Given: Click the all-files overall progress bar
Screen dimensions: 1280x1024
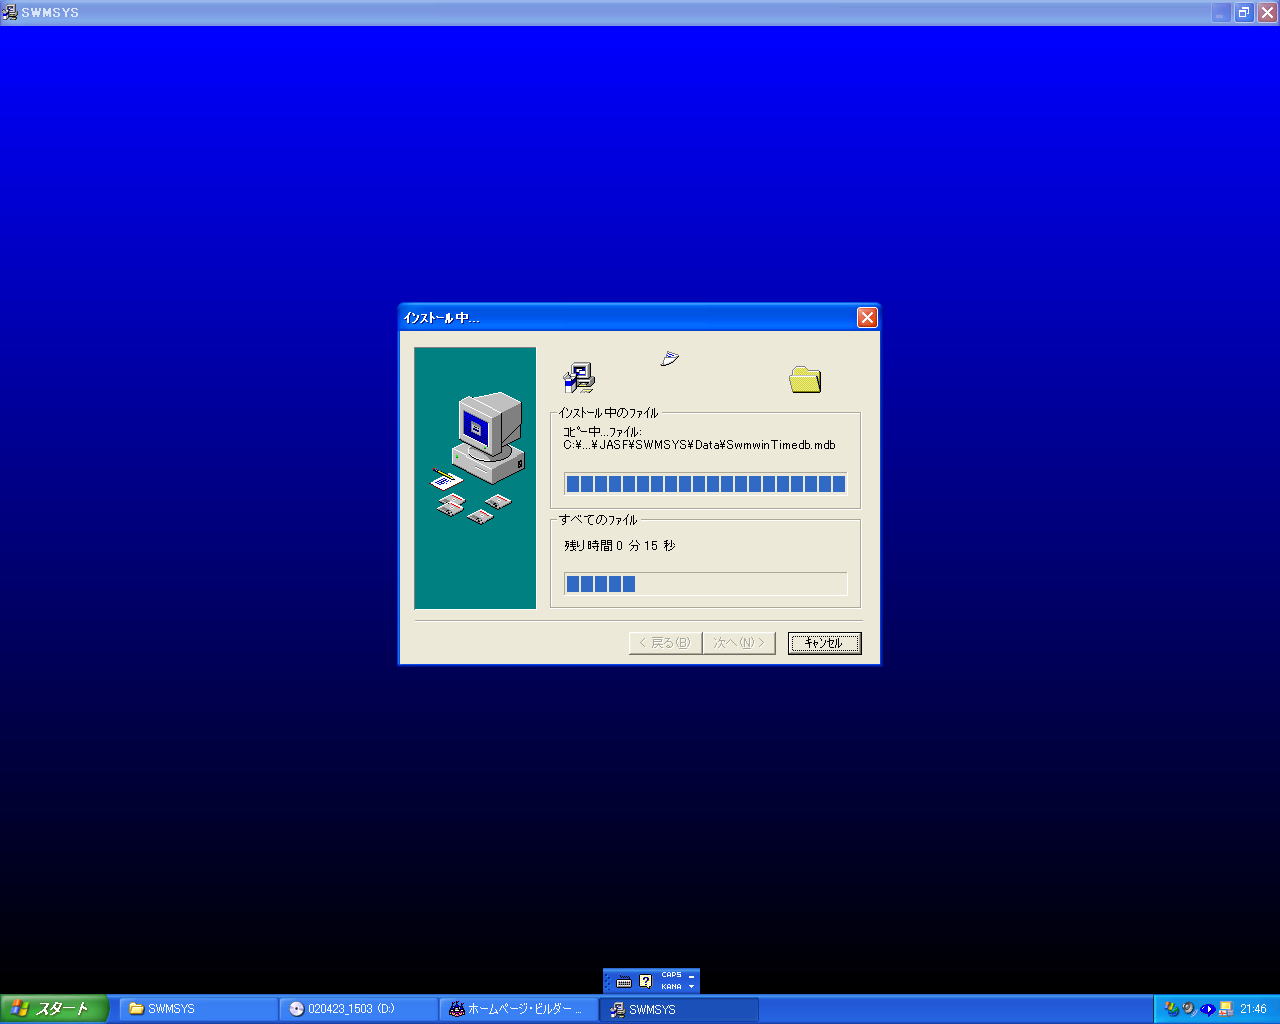Looking at the screenshot, I should click(705, 584).
